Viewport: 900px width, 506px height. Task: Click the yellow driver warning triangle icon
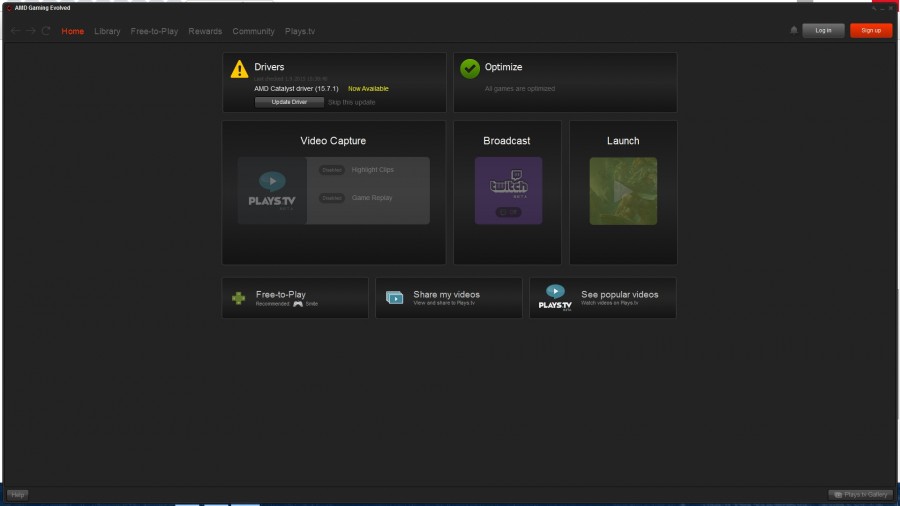(x=239, y=69)
